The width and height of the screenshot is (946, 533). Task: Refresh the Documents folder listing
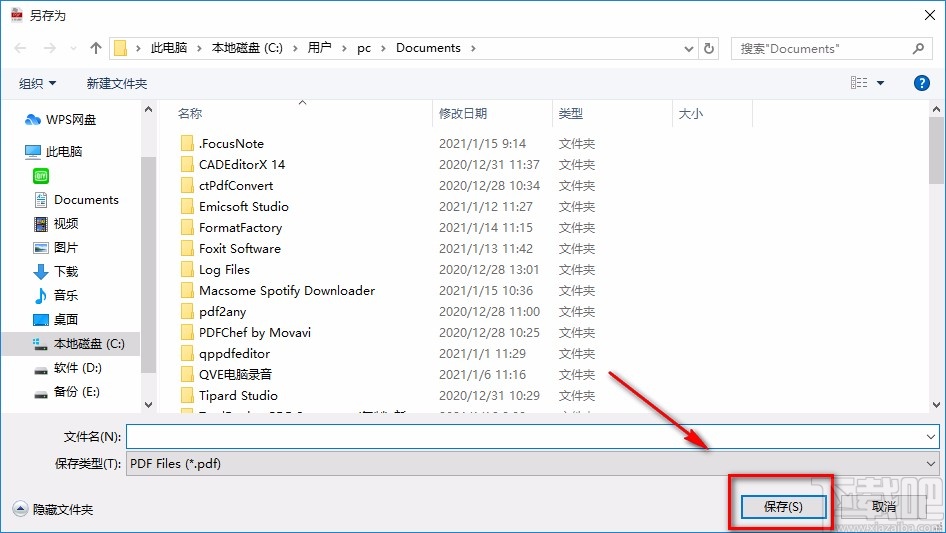[x=710, y=48]
